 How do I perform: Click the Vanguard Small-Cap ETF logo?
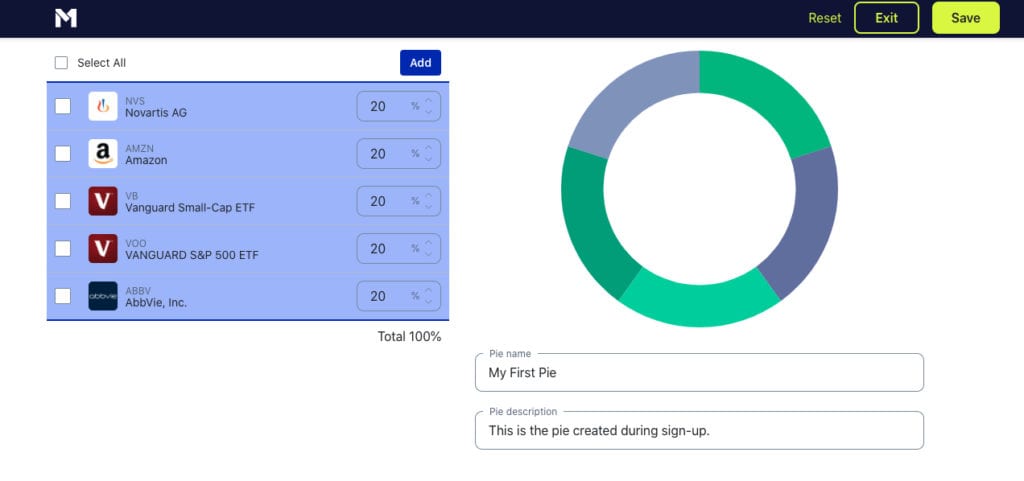(x=103, y=201)
